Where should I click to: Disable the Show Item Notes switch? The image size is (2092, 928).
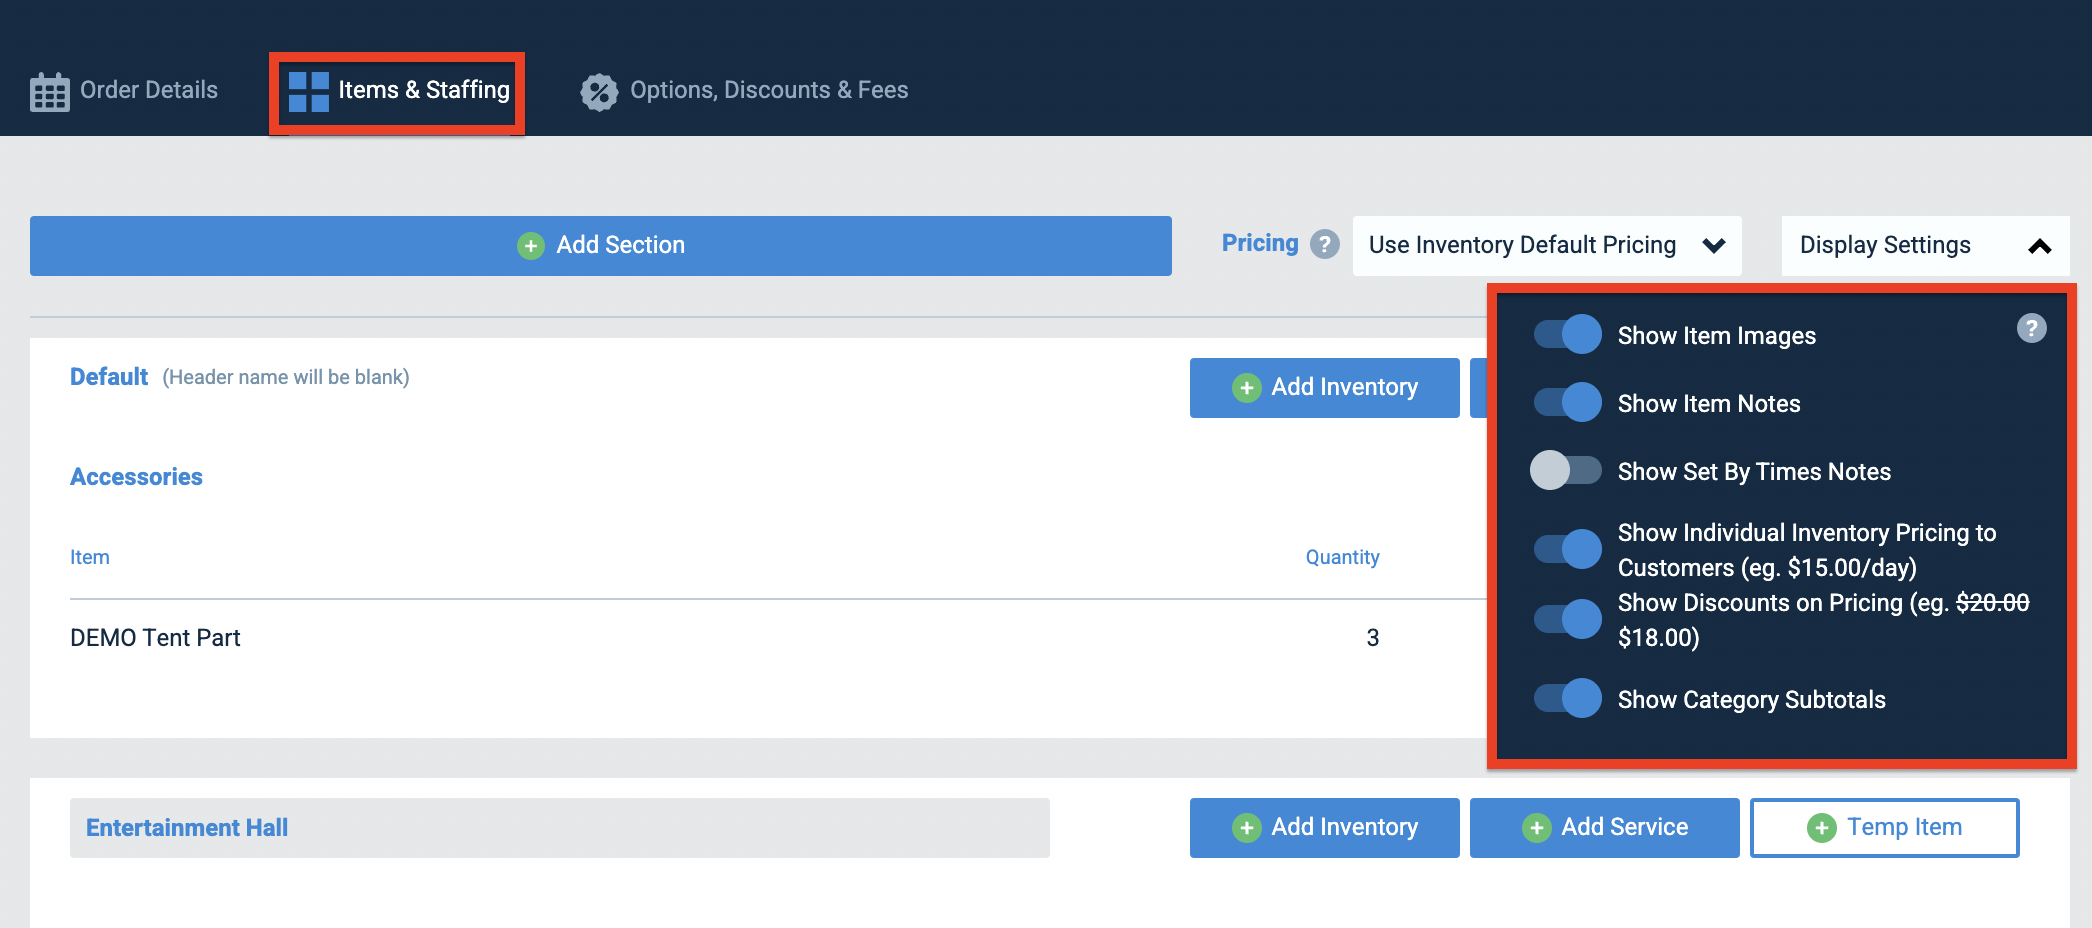point(1567,402)
